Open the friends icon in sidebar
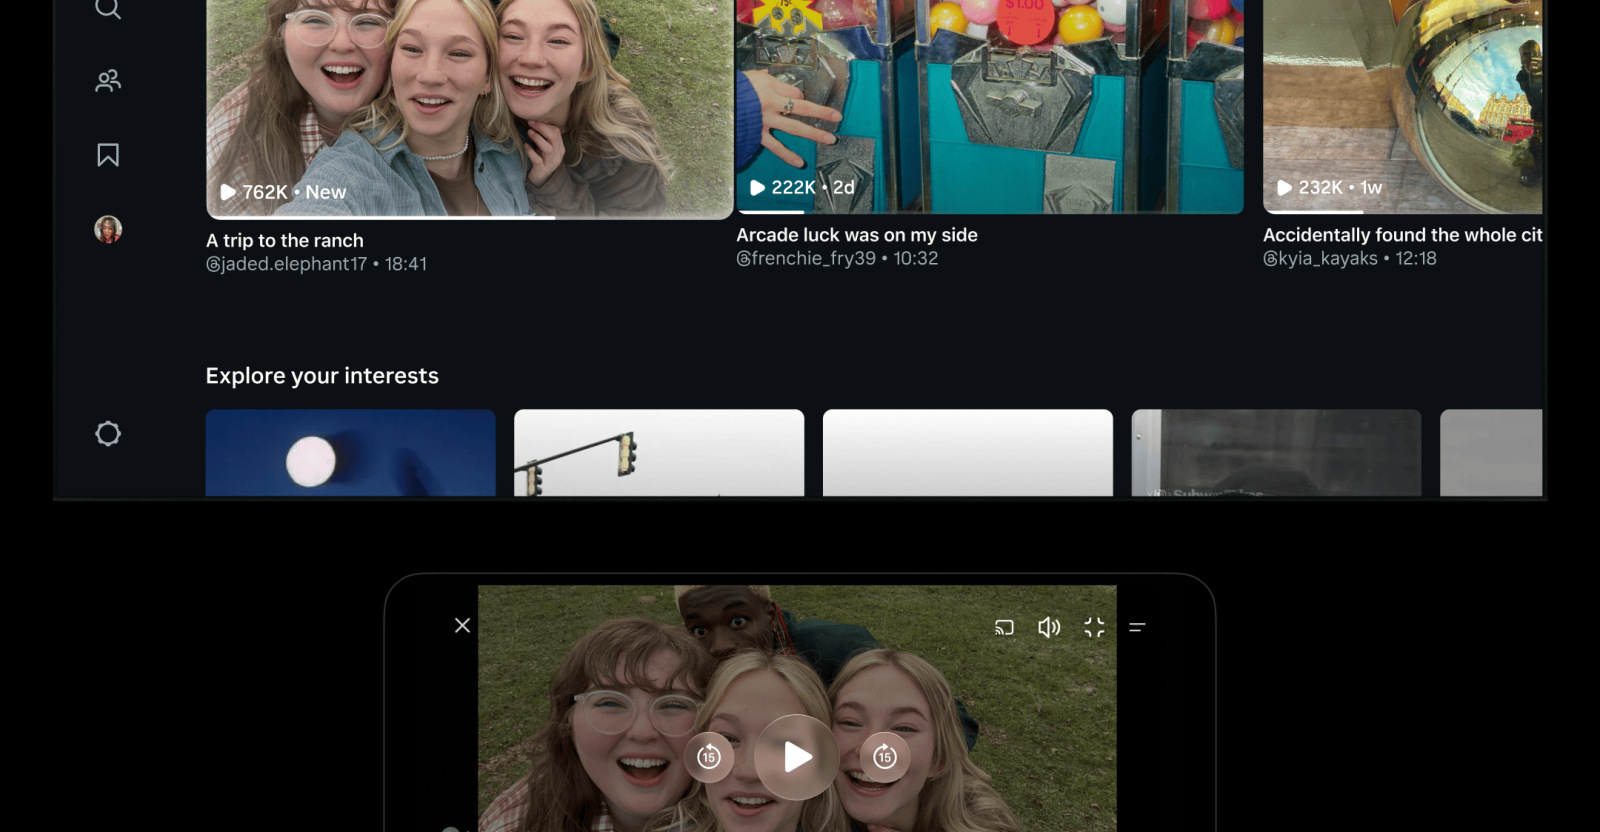The width and height of the screenshot is (1600, 832). [x=108, y=81]
